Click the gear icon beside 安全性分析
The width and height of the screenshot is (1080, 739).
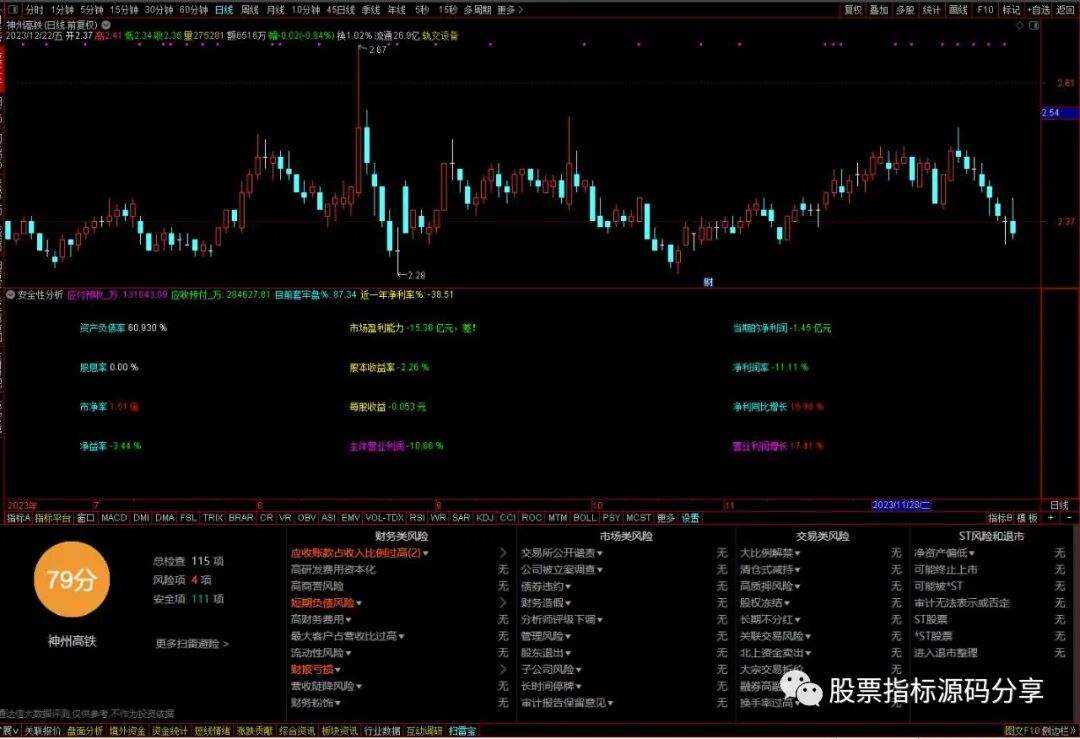(x=10, y=295)
